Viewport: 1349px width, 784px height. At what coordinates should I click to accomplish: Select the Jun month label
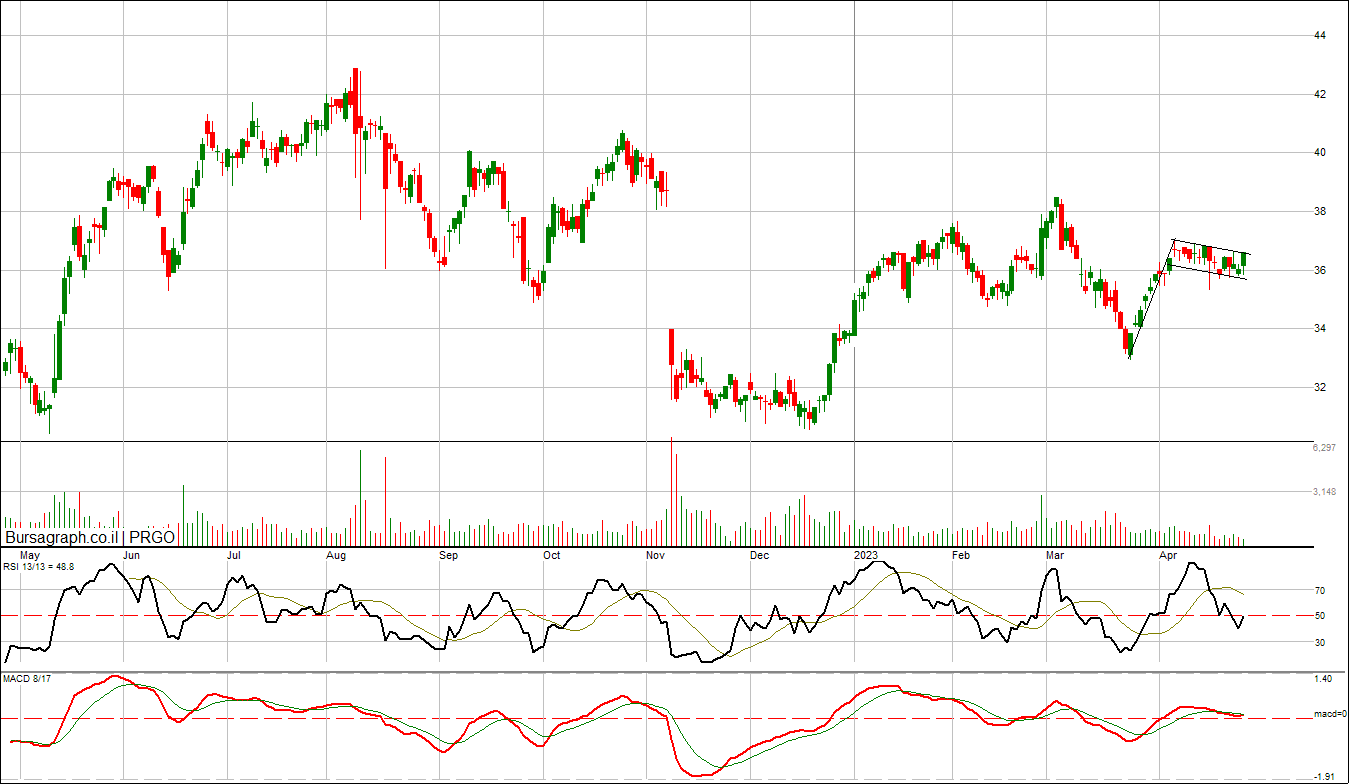point(131,555)
